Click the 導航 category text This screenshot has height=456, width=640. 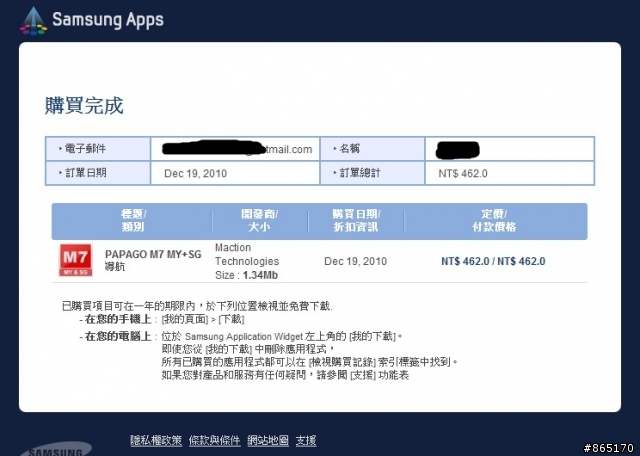point(115,267)
